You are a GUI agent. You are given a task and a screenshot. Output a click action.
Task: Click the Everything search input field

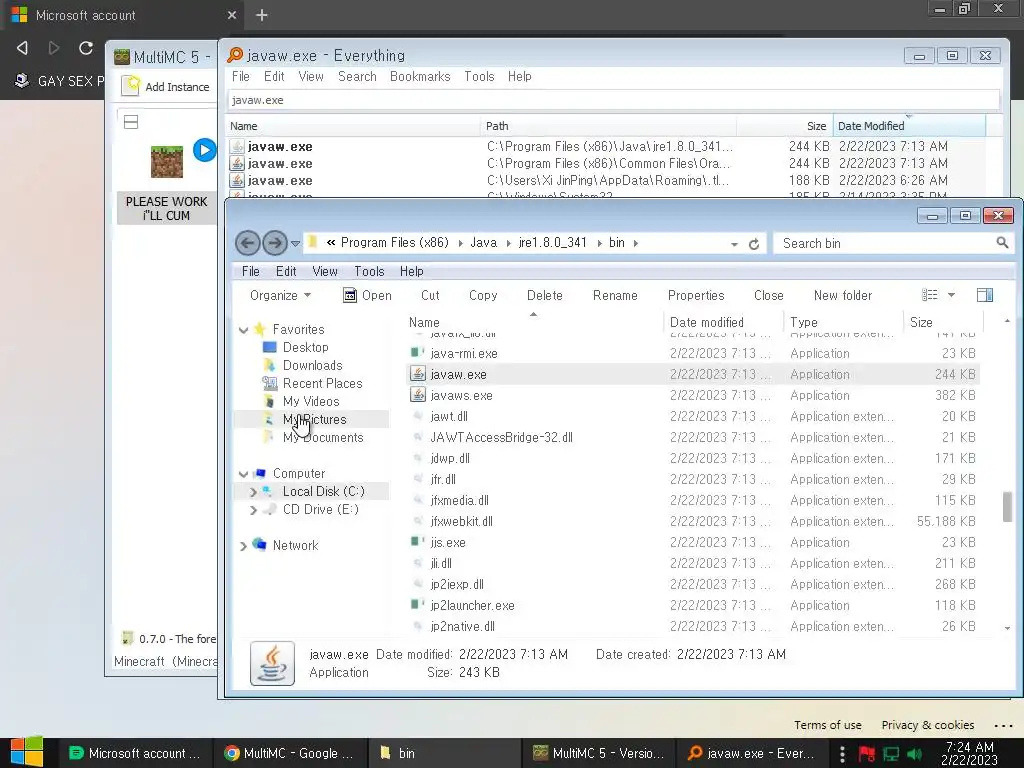[613, 100]
